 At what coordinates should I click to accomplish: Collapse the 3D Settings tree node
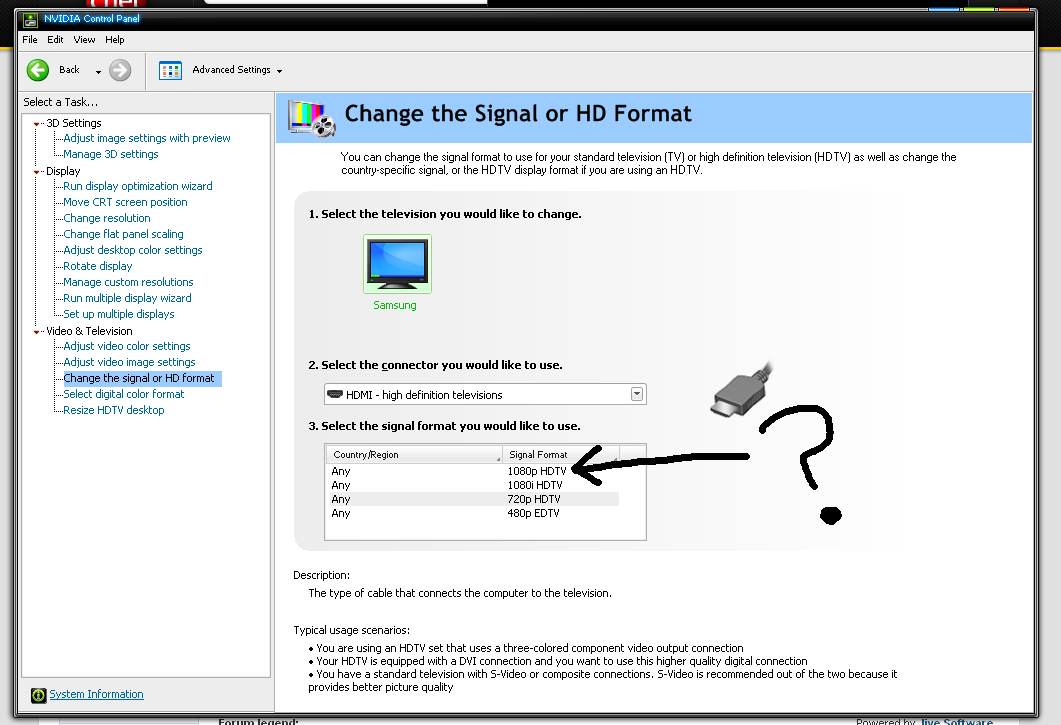click(x=38, y=124)
